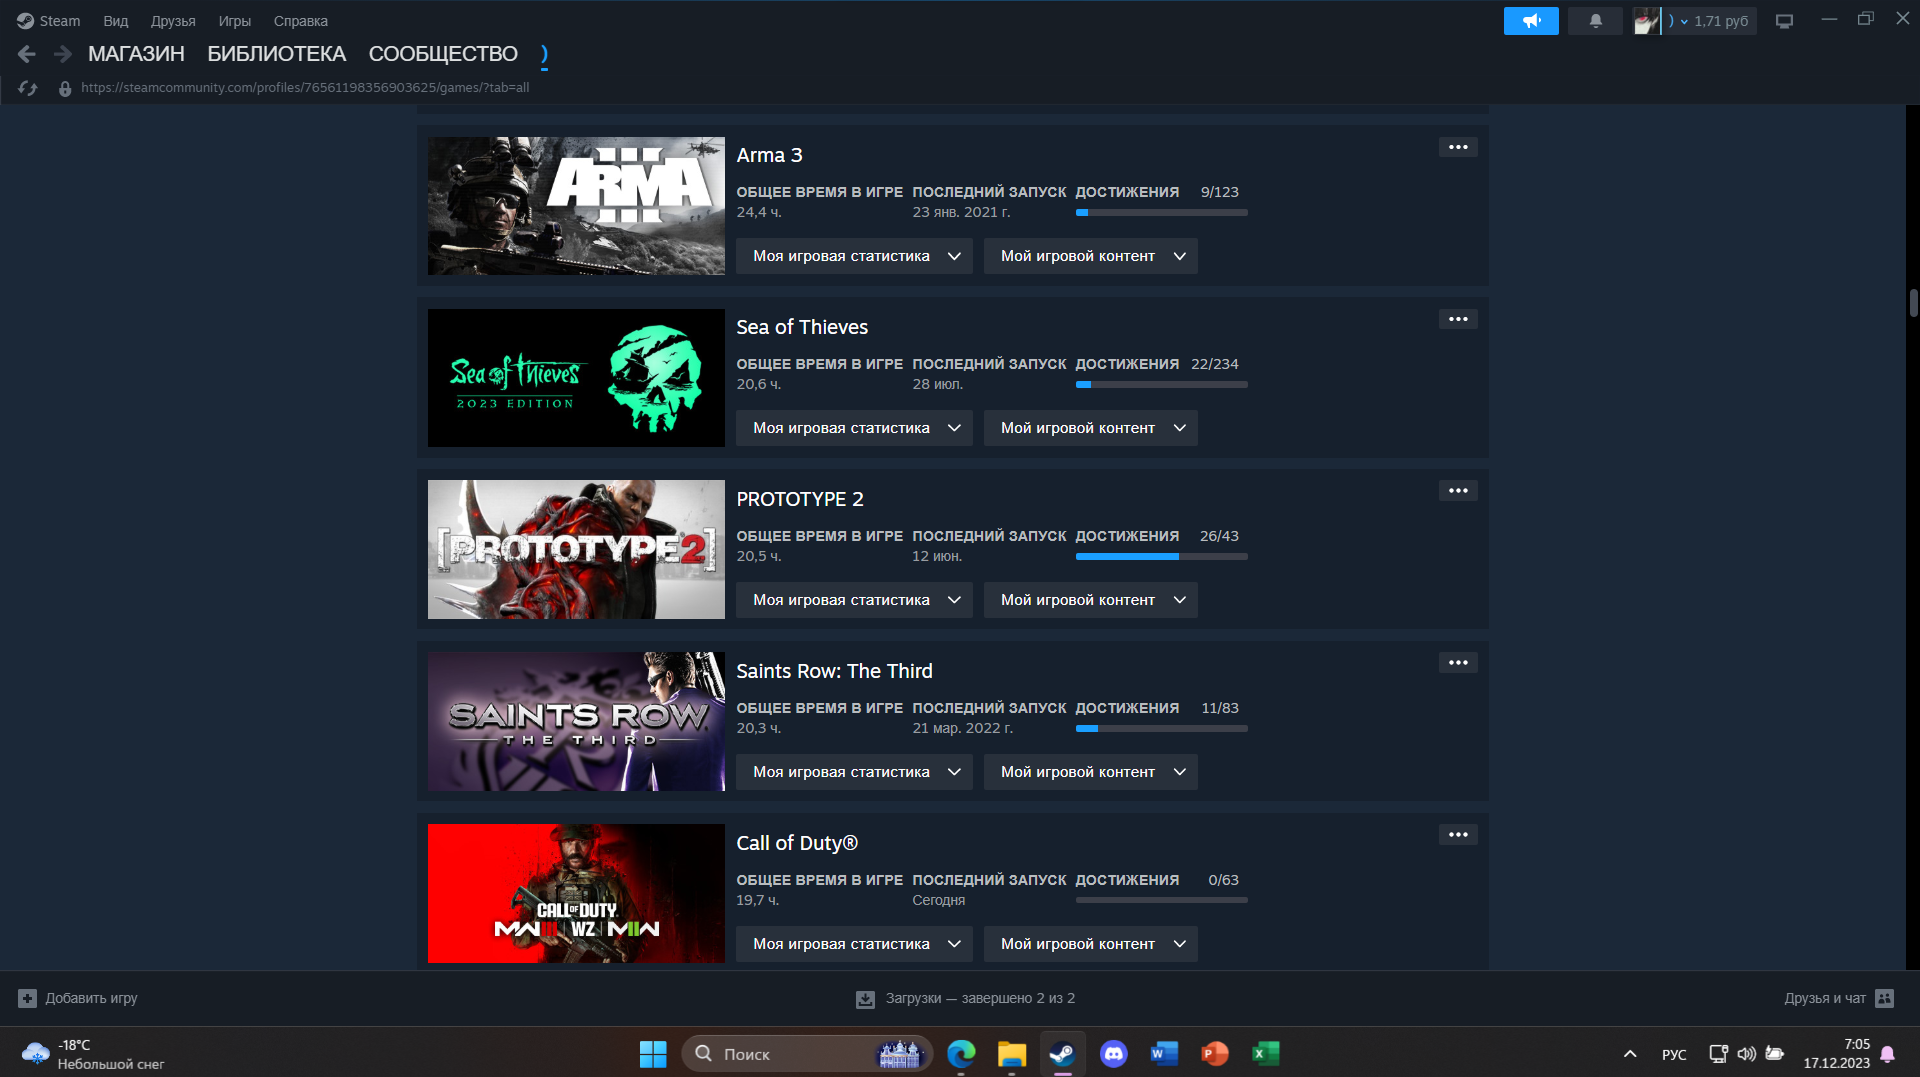1920x1077 pixels.
Task: Expand Call of Duty game statistics dropdown
Action: [x=854, y=944]
